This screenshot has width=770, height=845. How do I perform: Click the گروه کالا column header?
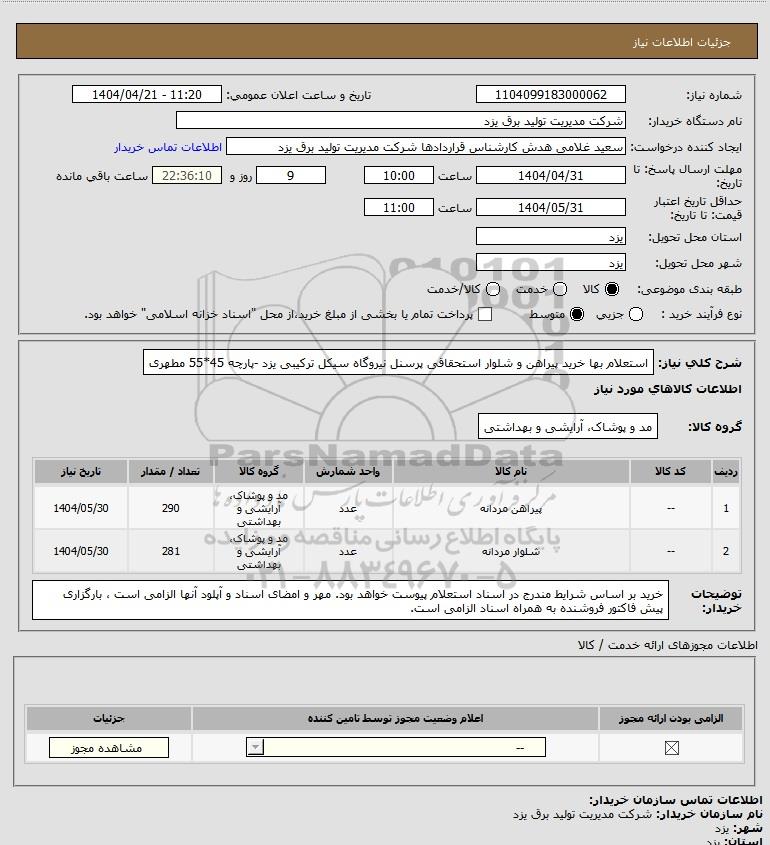(x=259, y=472)
